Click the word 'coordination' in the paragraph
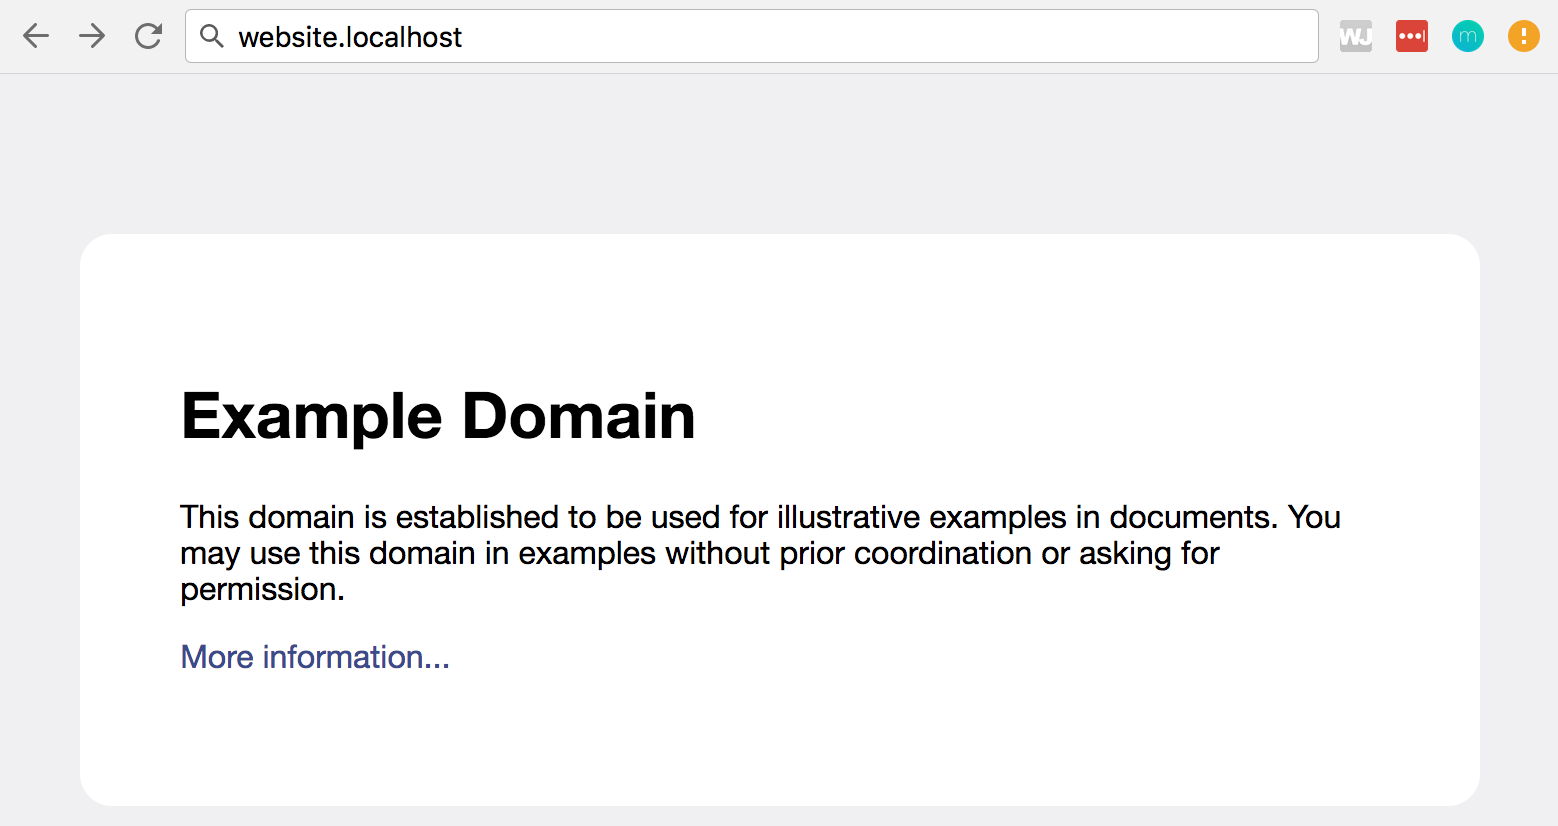 pyautogui.click(x=942, y=553)
